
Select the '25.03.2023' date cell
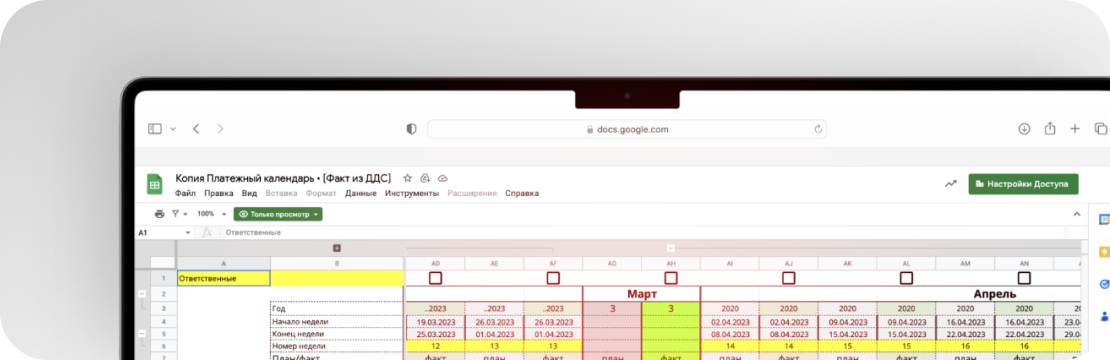pos(435,334)
